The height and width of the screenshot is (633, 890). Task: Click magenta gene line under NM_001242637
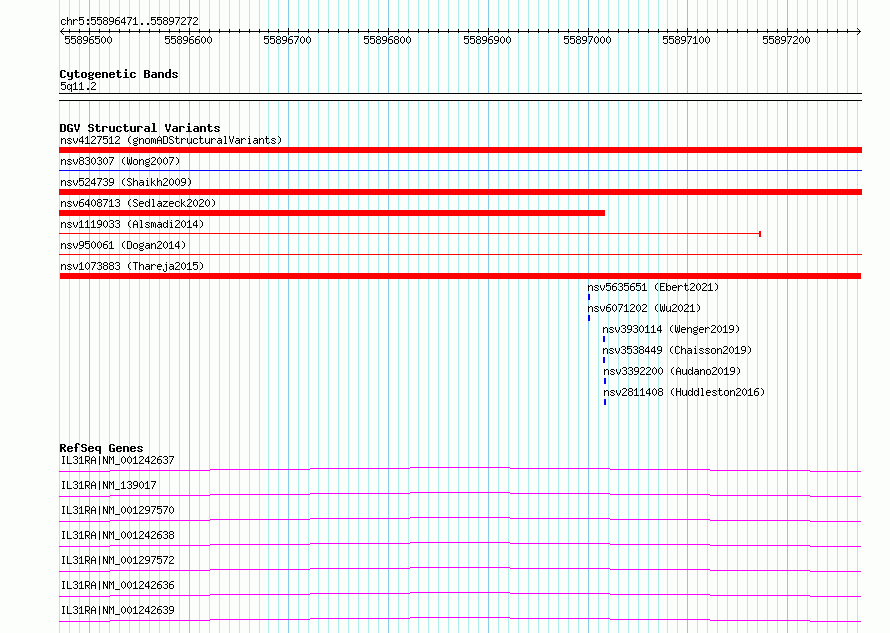click(x=460, y=469)
